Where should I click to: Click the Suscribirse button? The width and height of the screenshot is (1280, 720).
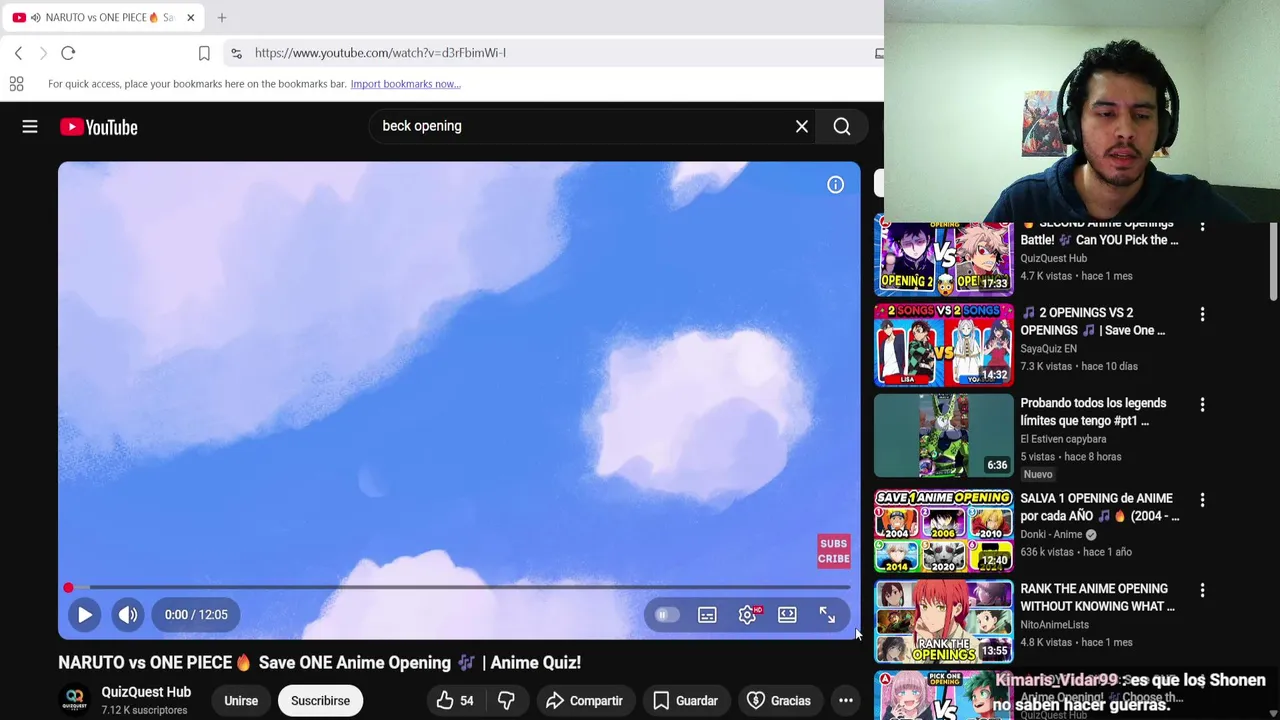click(320, 701)
